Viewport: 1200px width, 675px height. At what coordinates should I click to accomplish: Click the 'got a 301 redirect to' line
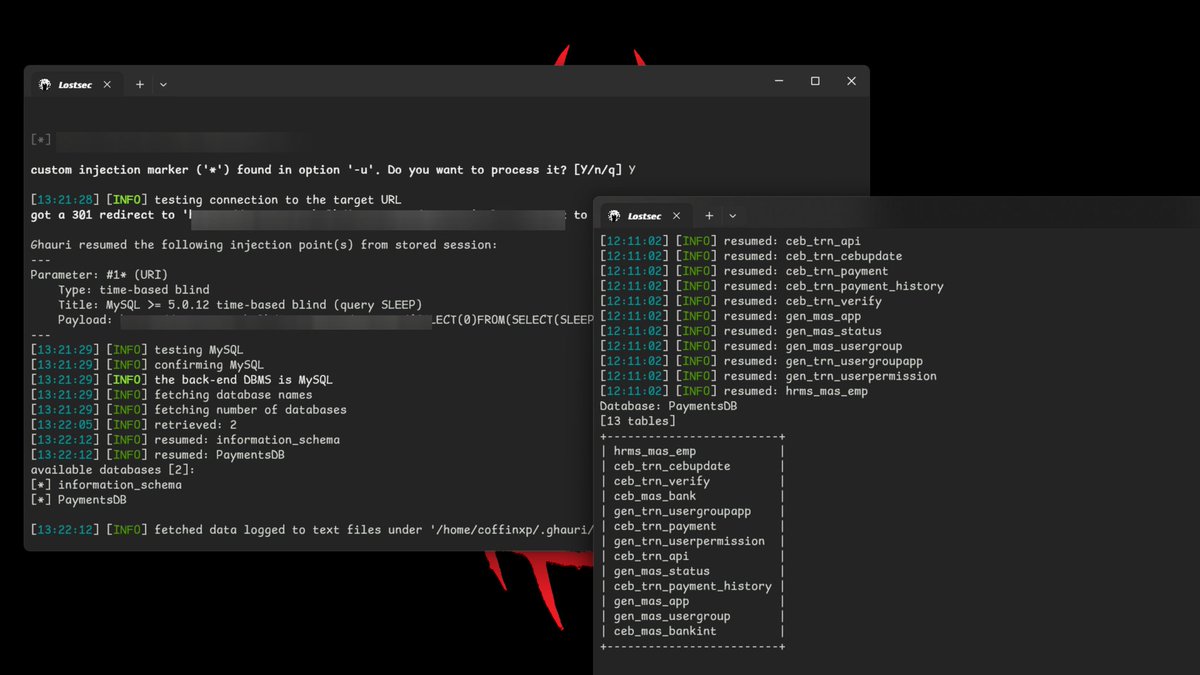pyautogui.click(x=309, y=215)
